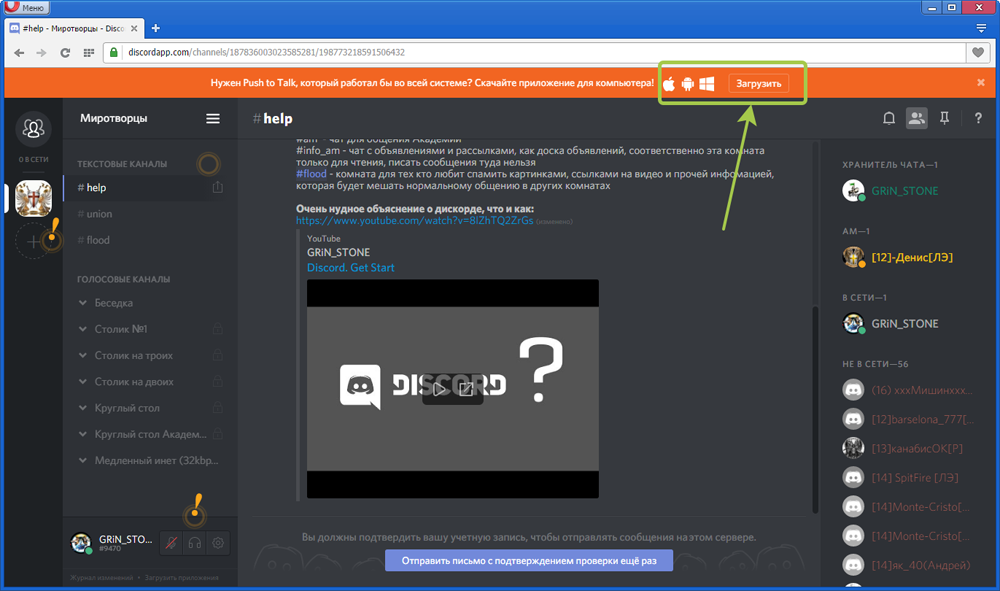Open the Opera Меню button
The width and height of the screenshot is (1000, 591).
coord(27,8)
